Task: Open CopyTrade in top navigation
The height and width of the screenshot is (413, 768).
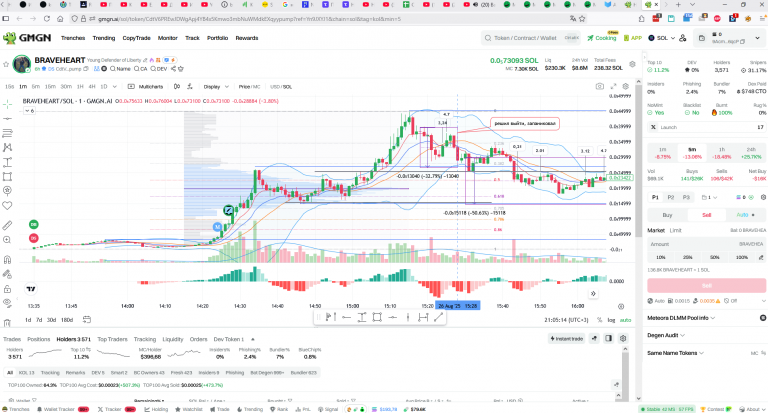Action: 136,38
